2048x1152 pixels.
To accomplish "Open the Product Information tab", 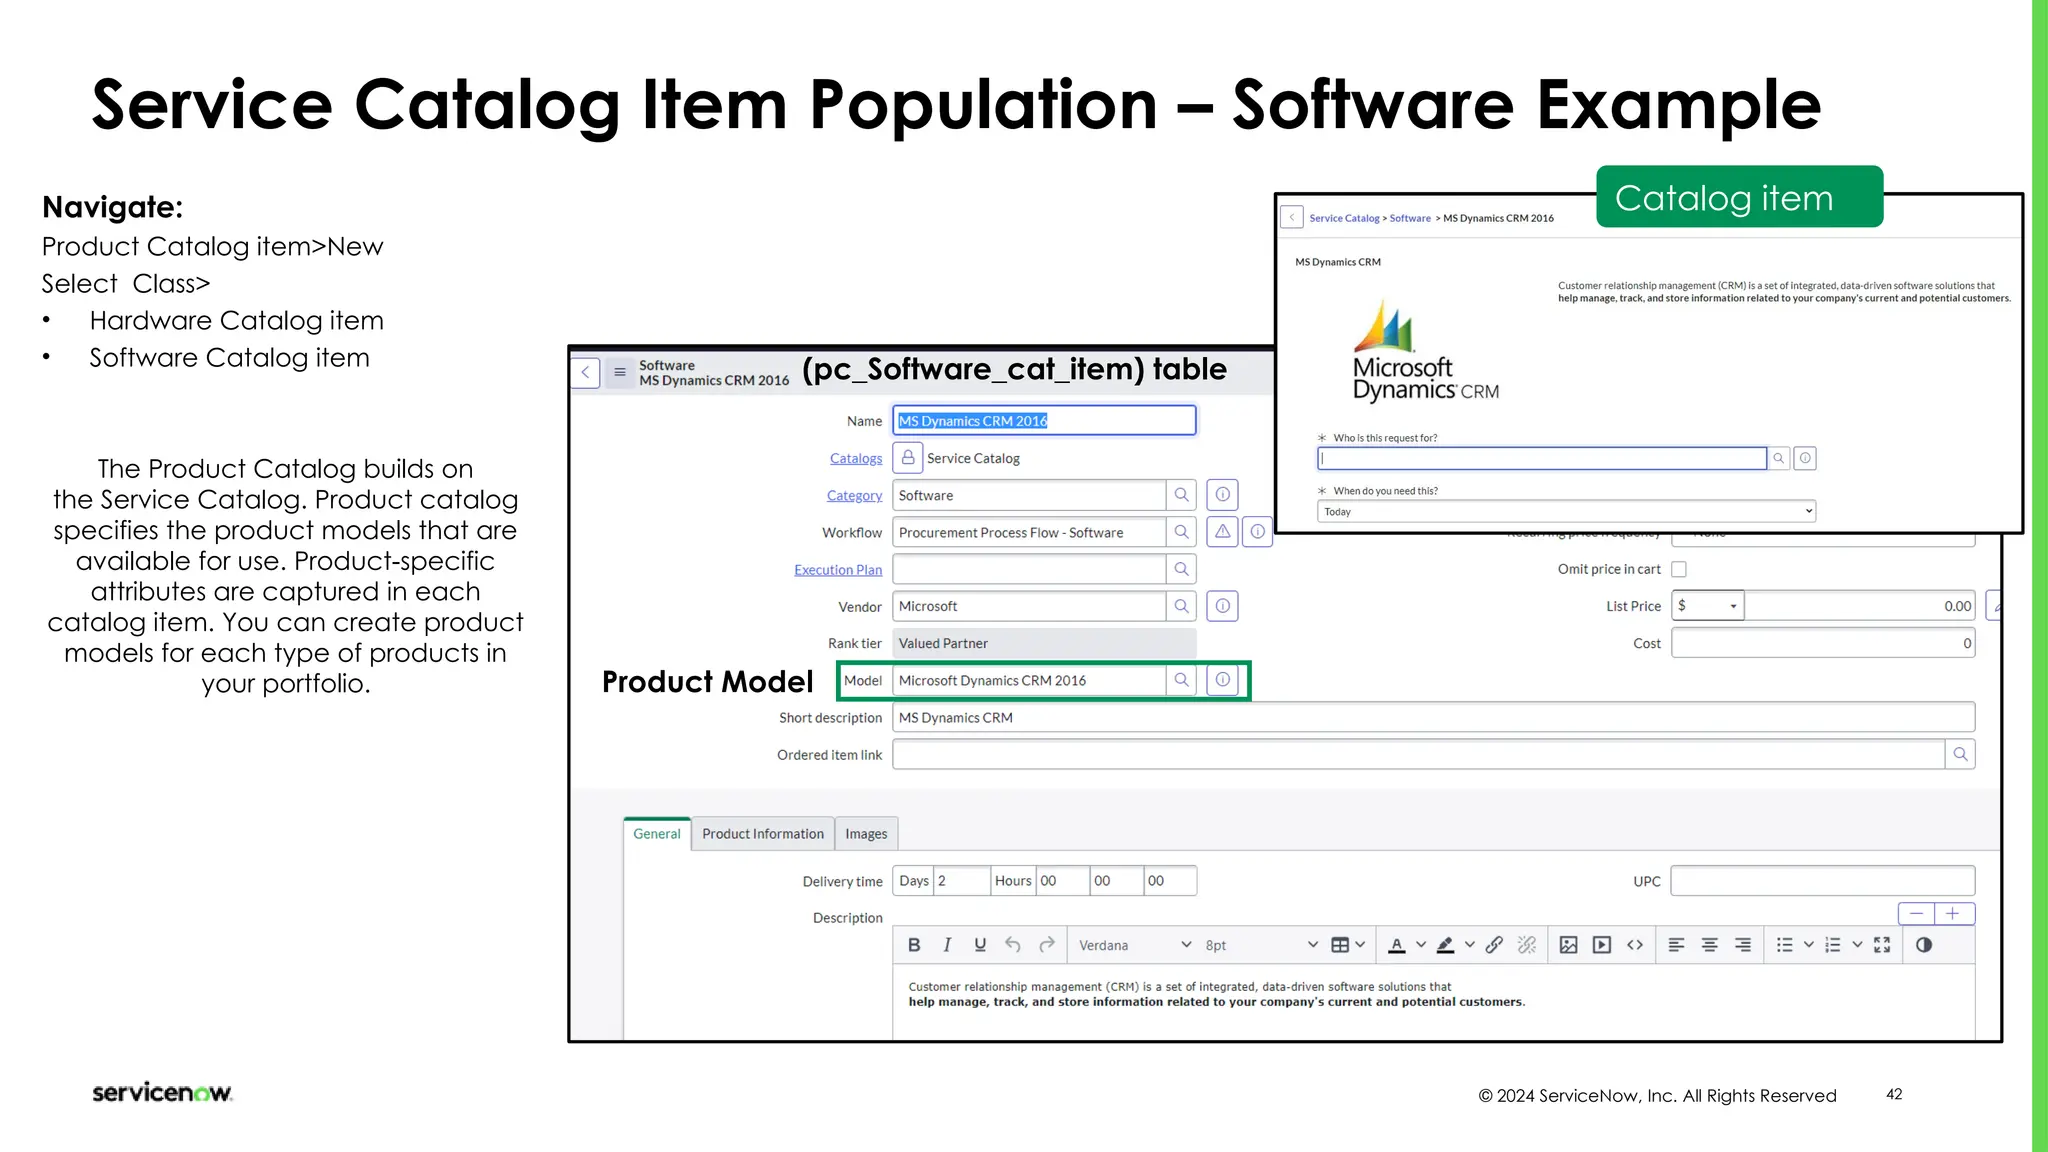I will [x=763, y=834].
